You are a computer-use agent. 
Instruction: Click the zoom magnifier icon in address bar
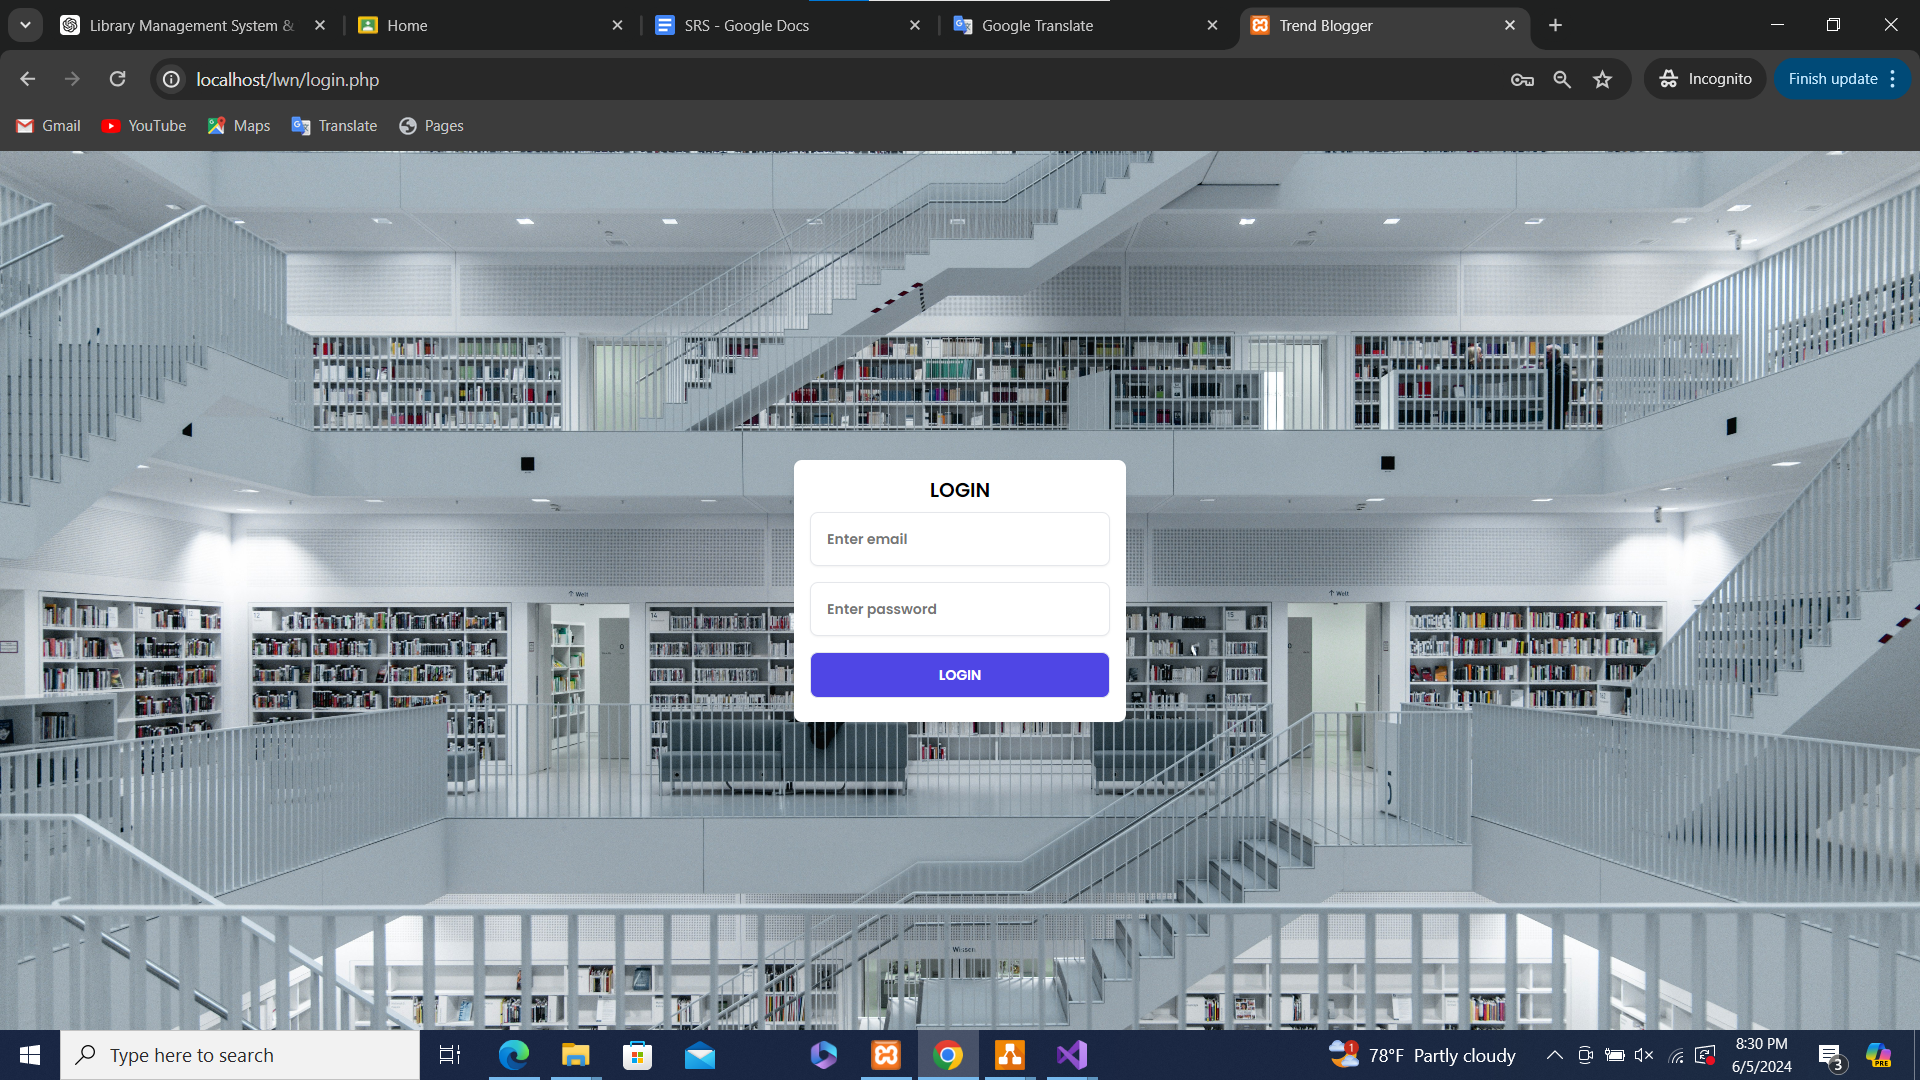[x=1562, y=79]
